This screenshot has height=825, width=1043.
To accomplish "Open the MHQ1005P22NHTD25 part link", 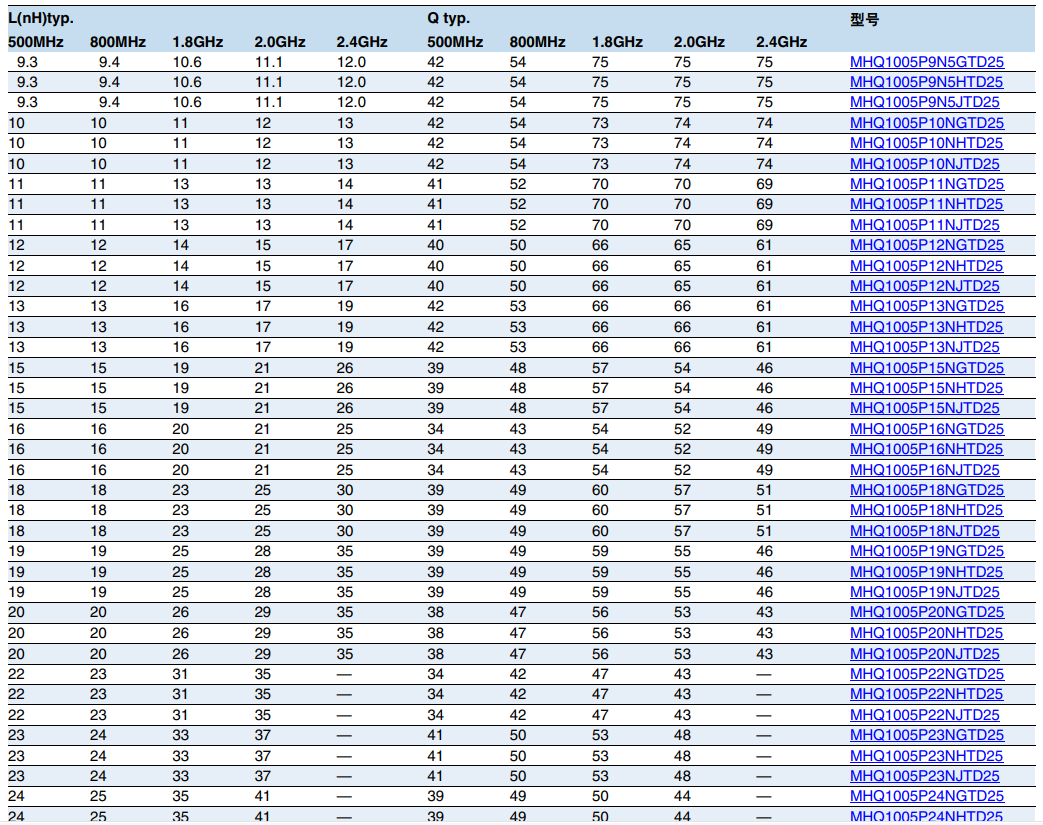I will click(926, 694).
